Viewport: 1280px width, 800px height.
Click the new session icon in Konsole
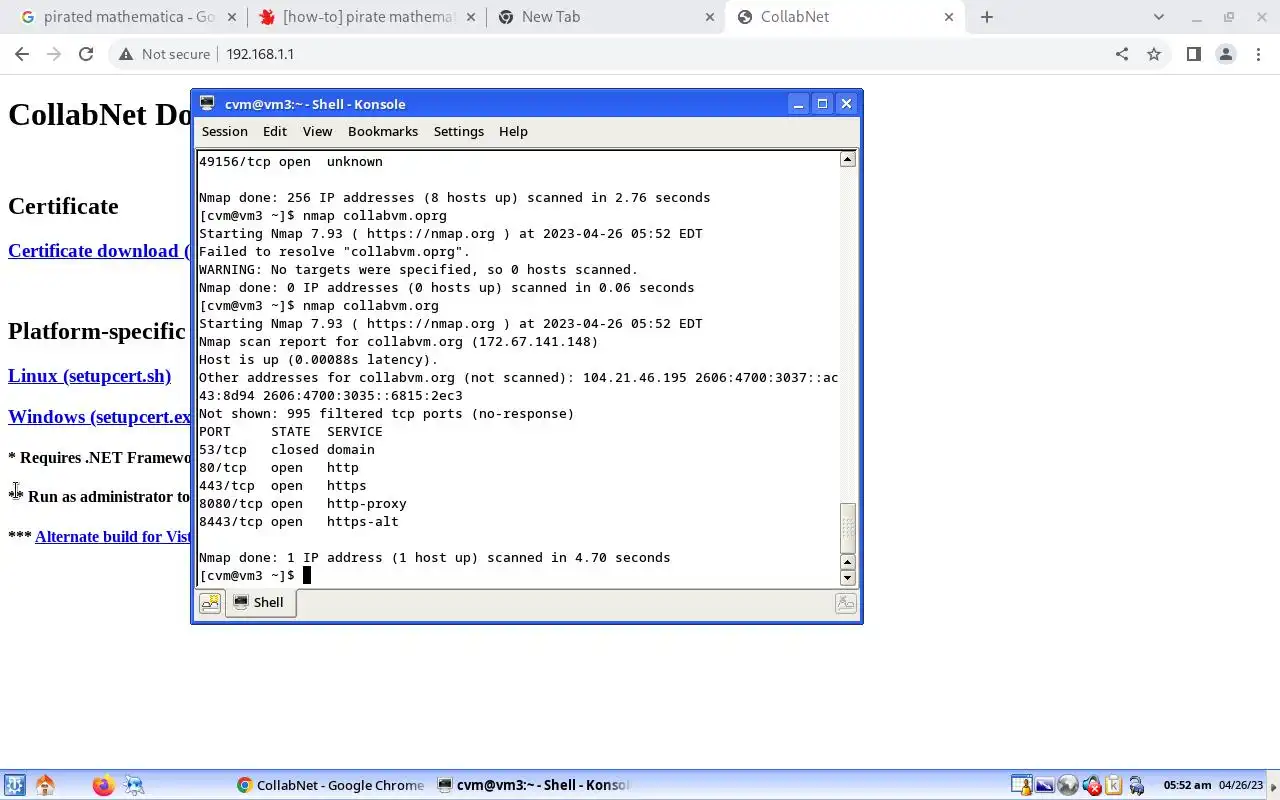[210, 603]
